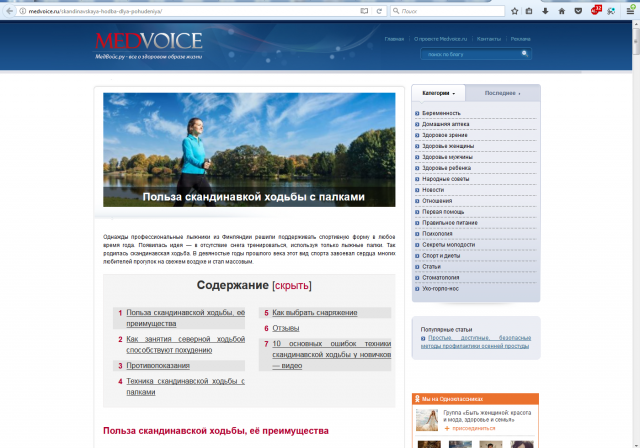Open the Реклама menu link

tap(520, 39)
